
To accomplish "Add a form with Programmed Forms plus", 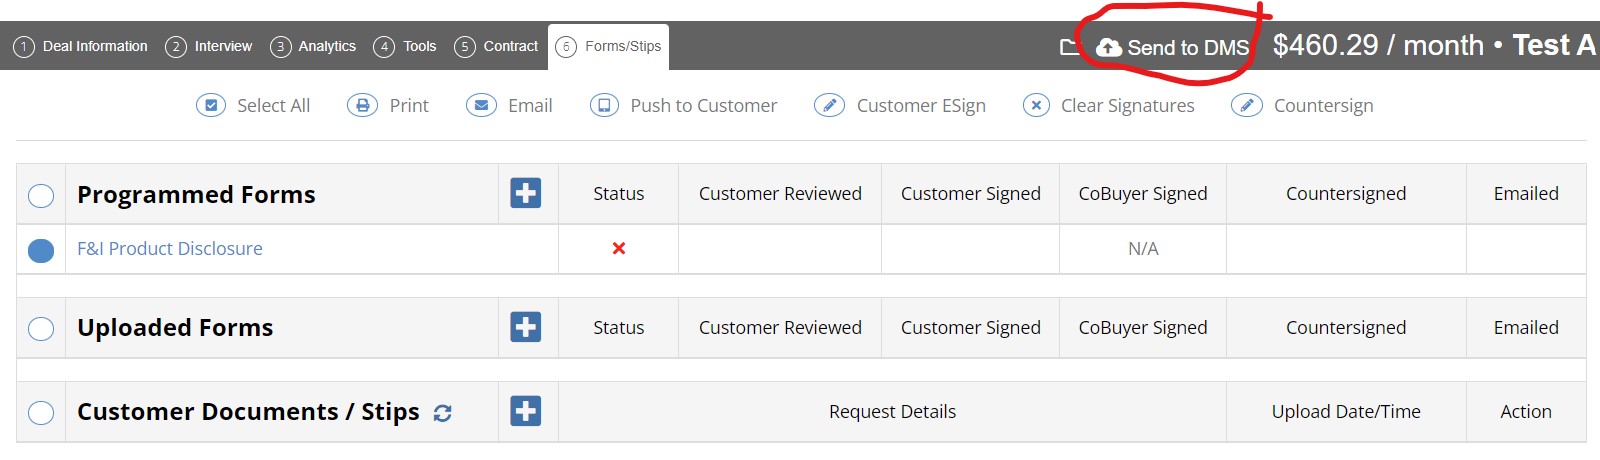I will coord(526,193).
